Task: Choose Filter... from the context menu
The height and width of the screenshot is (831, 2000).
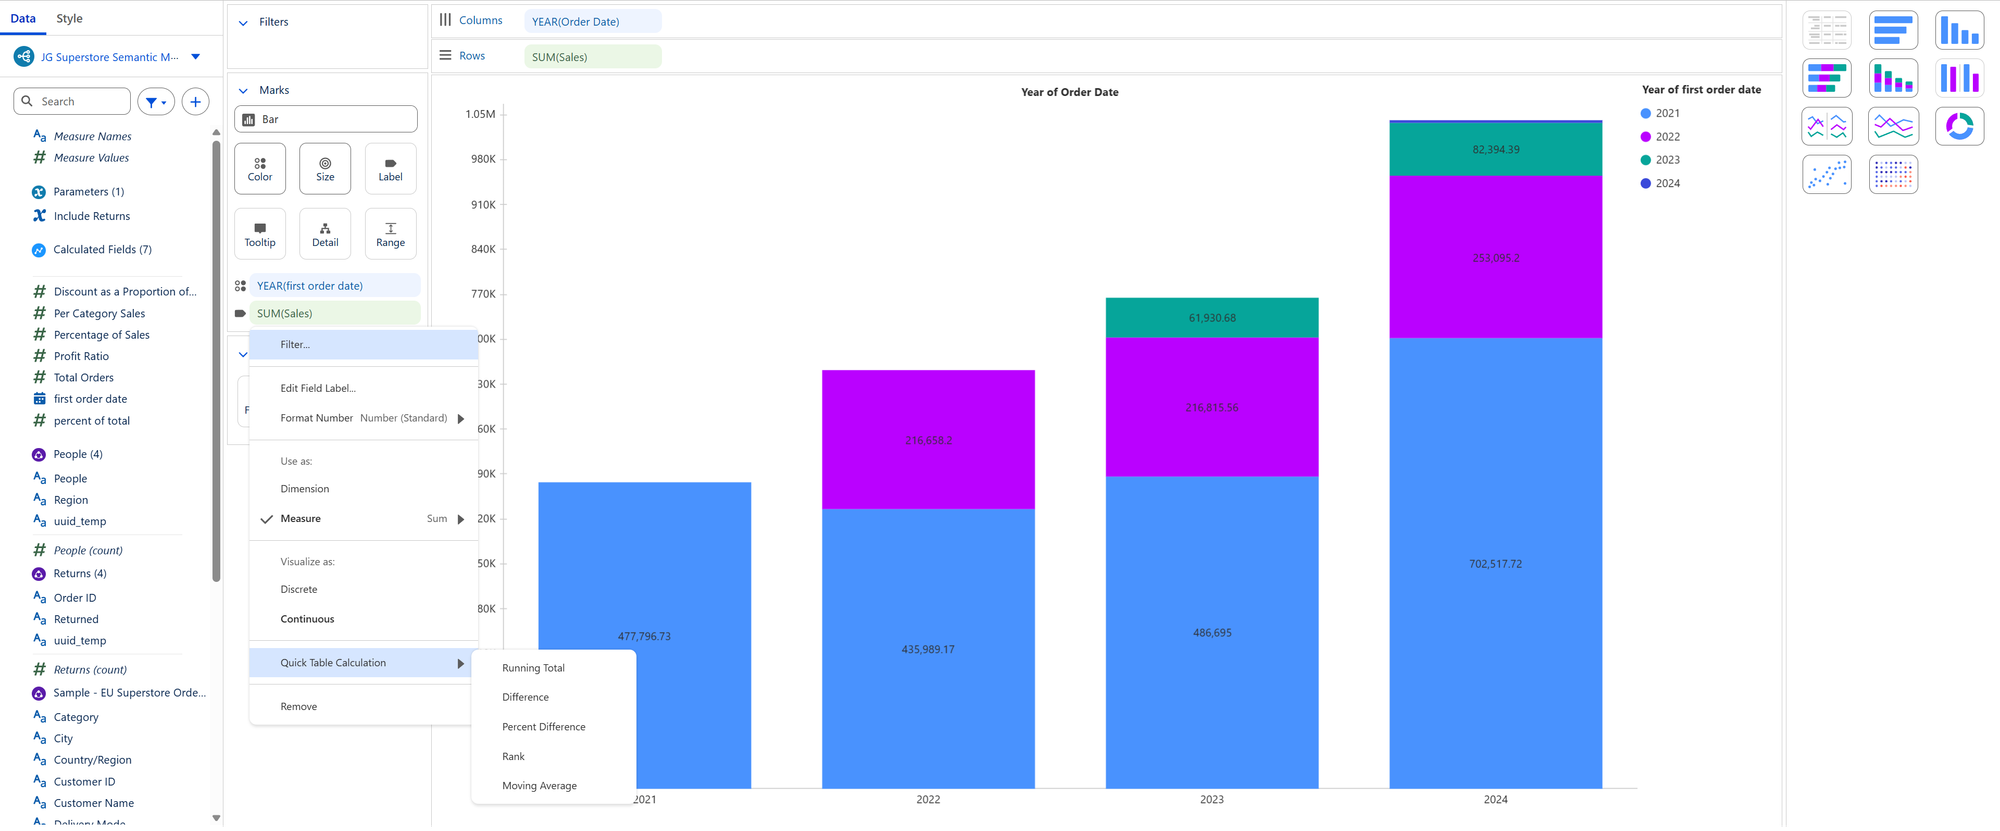Action: click(364, 345)
